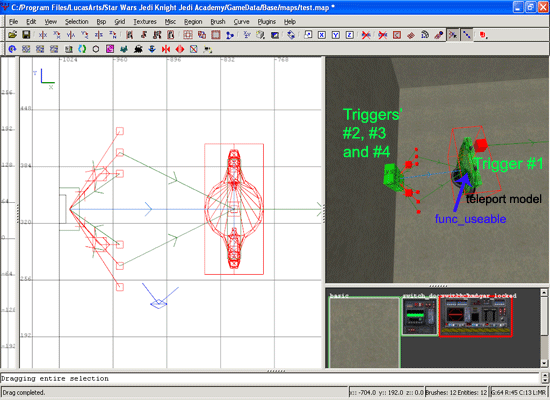Rotate selection around the X axis
550x400 pixels.
pyautogui.click(x=57, y=35)
